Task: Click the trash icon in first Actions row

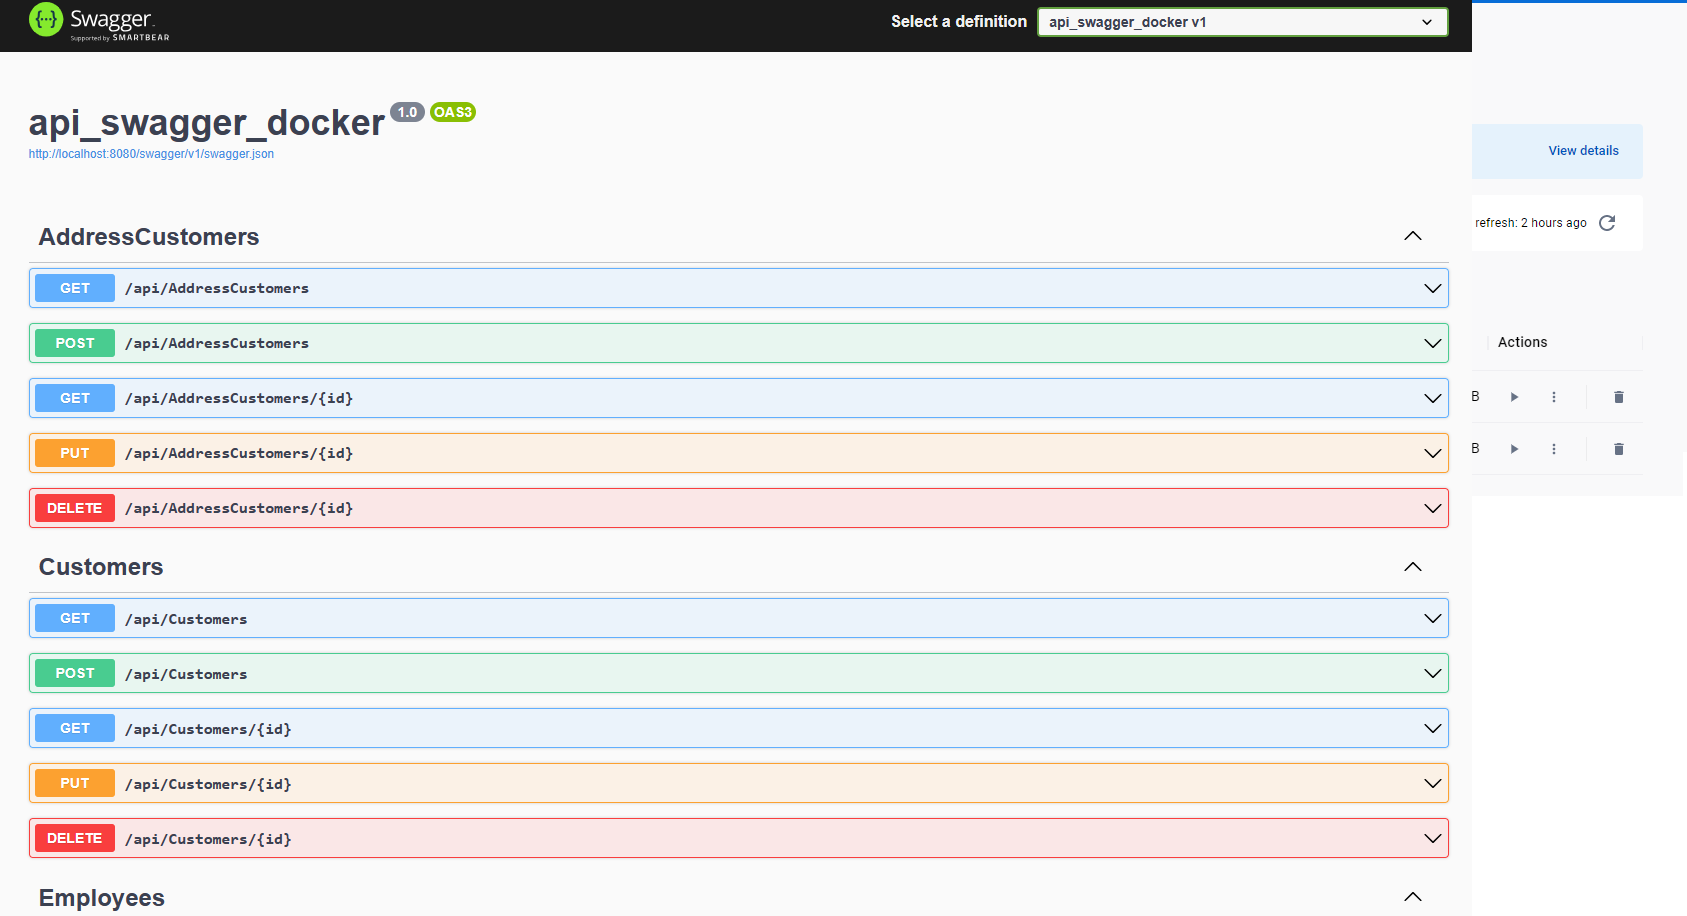Action: [1618, 397]
